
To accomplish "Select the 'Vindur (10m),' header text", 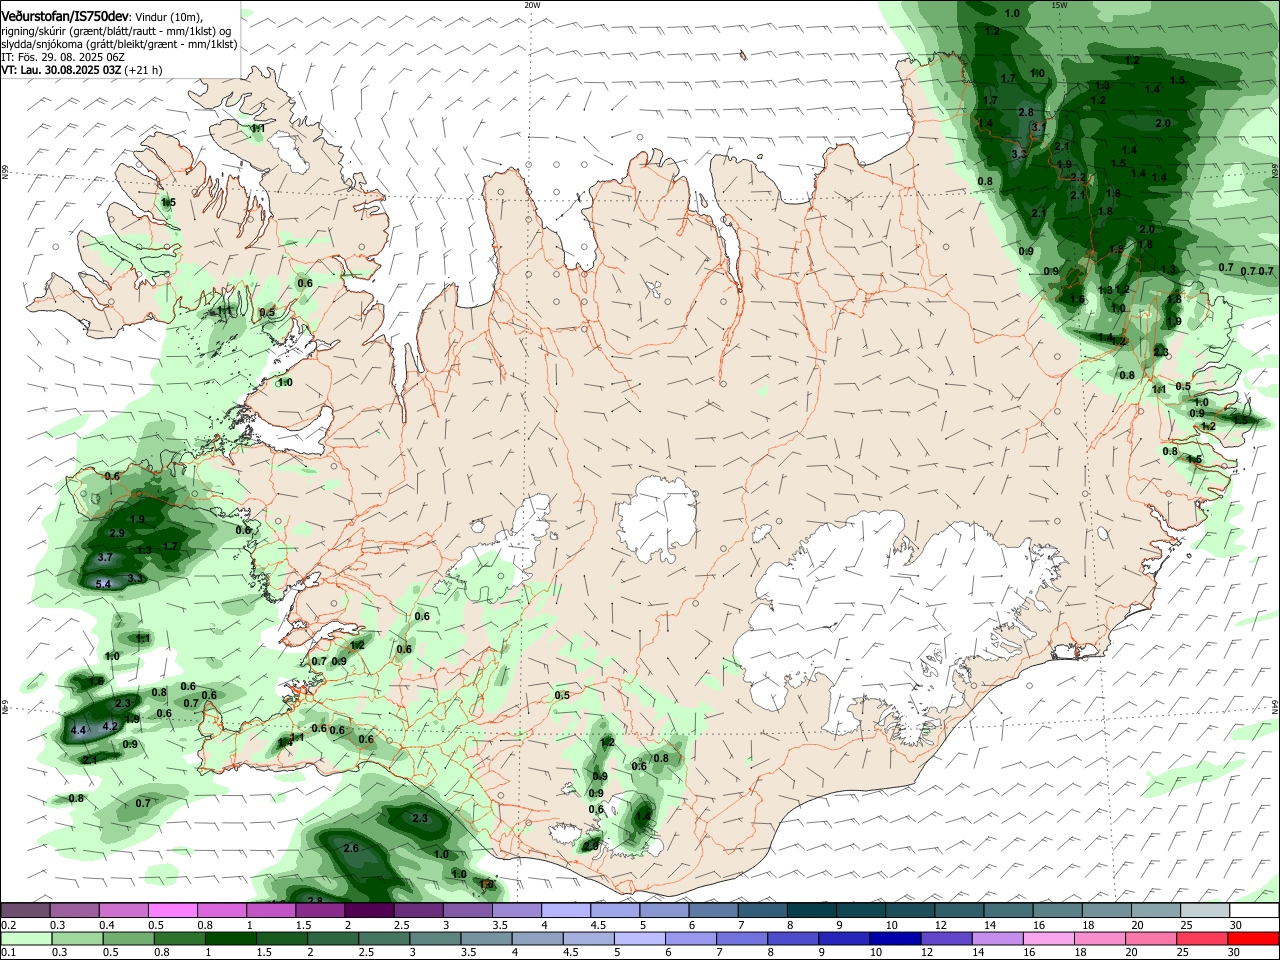I will [167, 18].
